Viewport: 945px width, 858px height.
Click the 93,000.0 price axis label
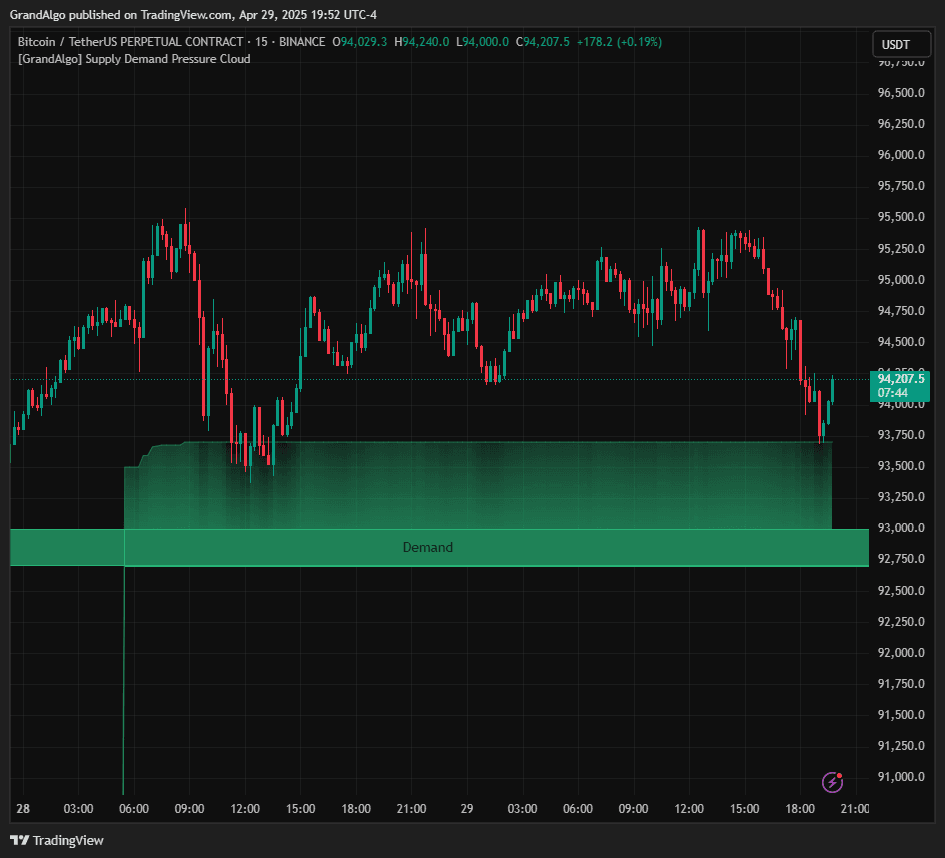900,528
